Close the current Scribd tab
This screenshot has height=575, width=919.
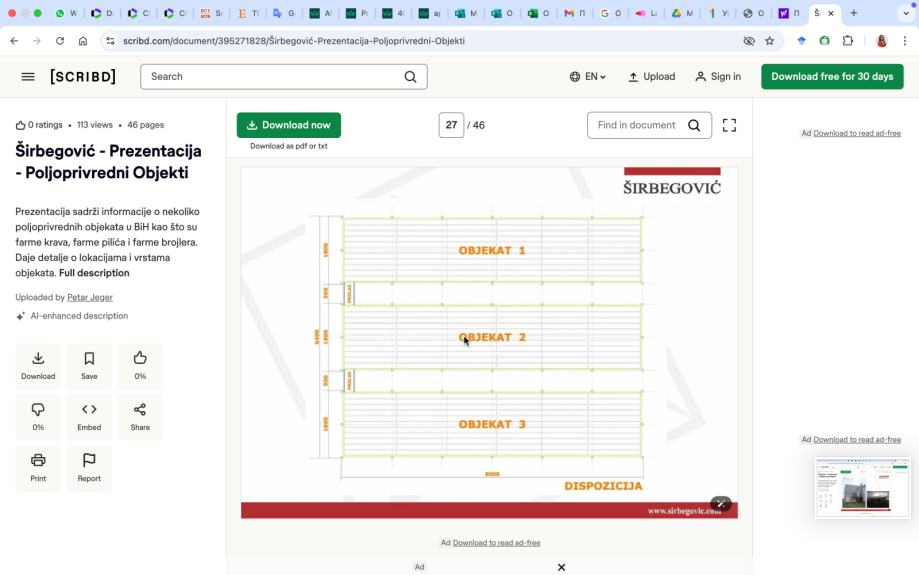[830, 13]
